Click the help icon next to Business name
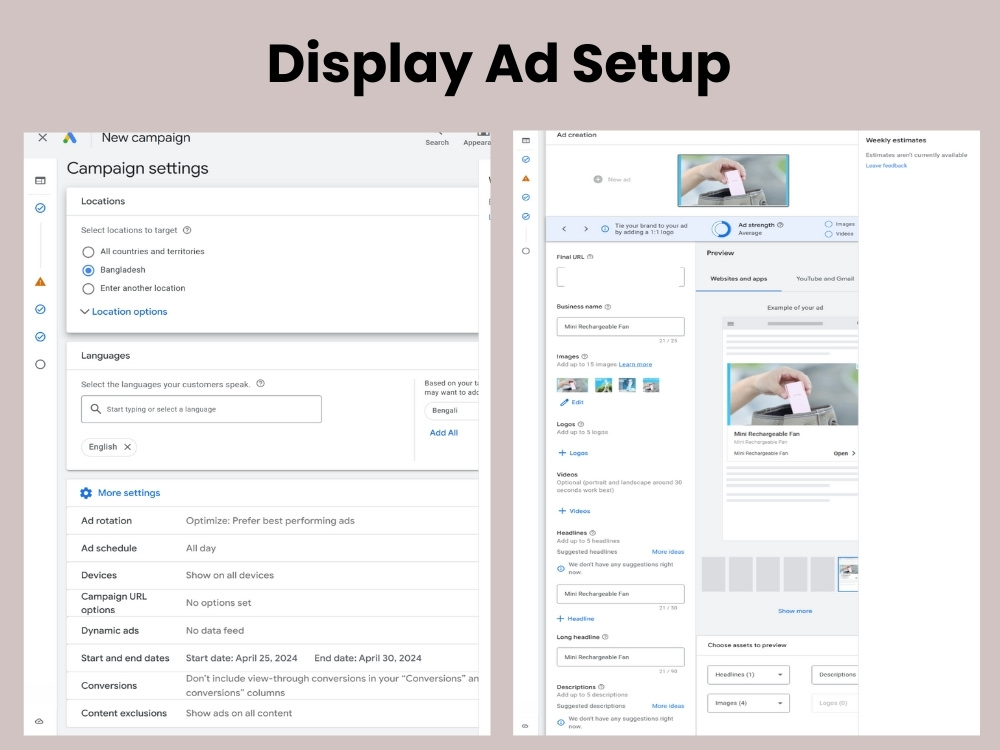This screenshot has height=750, width=1000. (x=608, y=307)
